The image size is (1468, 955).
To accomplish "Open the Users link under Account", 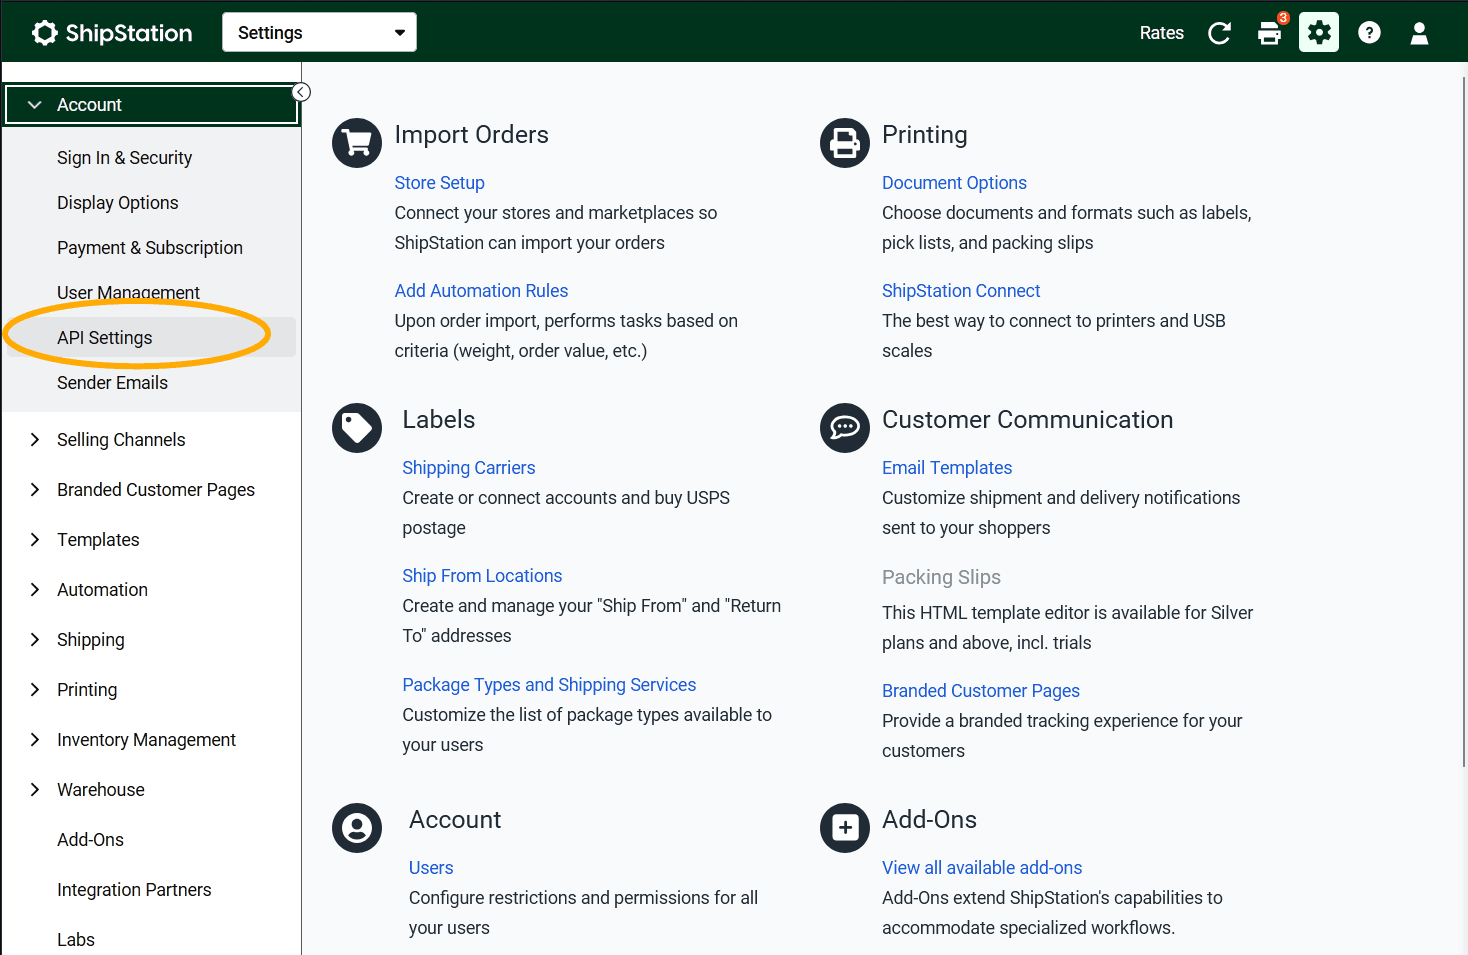I will click(431, 868).
